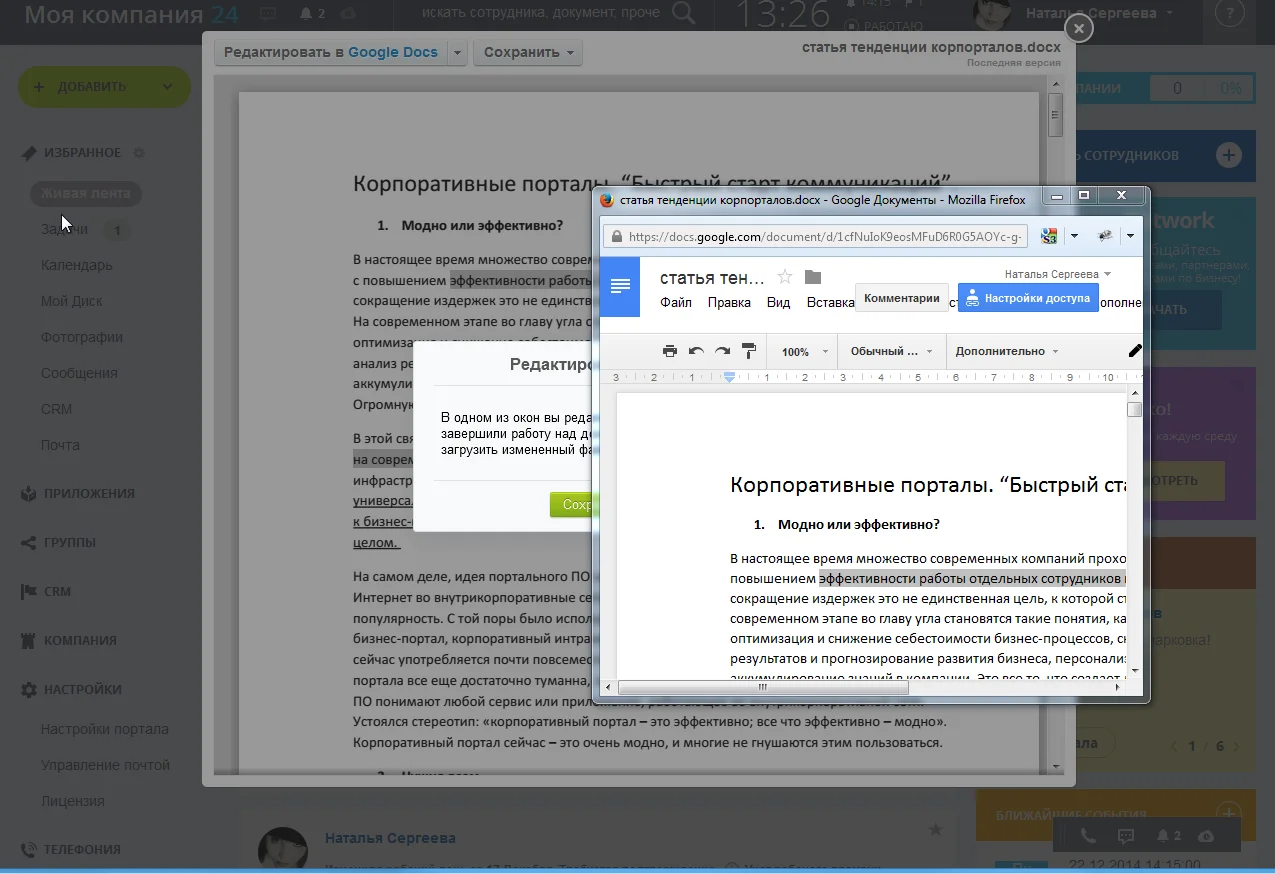Open the Вставка menu in Google Docs
The height and width of the screenshot is (874, 1275).
point(830,302)
